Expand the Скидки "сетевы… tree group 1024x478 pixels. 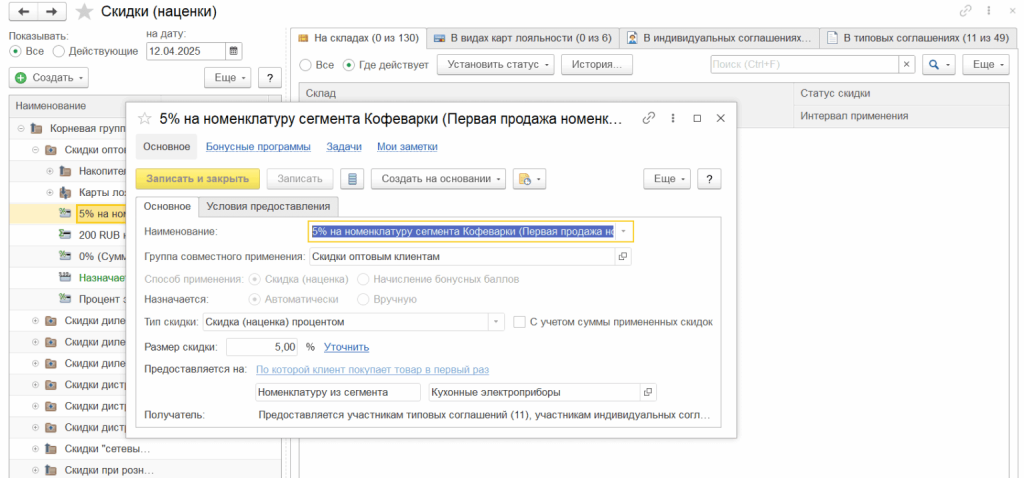(x=36, y=449)
